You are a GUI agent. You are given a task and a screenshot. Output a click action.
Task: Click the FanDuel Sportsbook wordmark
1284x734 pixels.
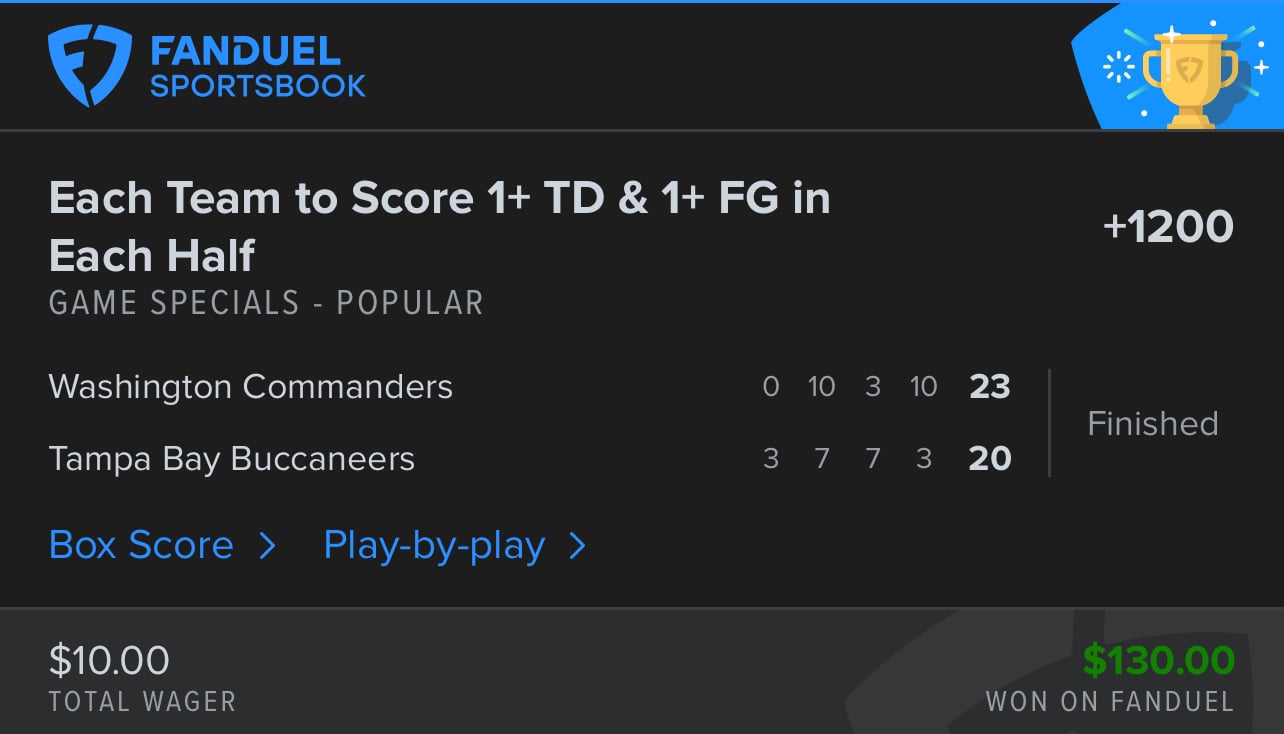pyautogui.click(x=258, y=67)
